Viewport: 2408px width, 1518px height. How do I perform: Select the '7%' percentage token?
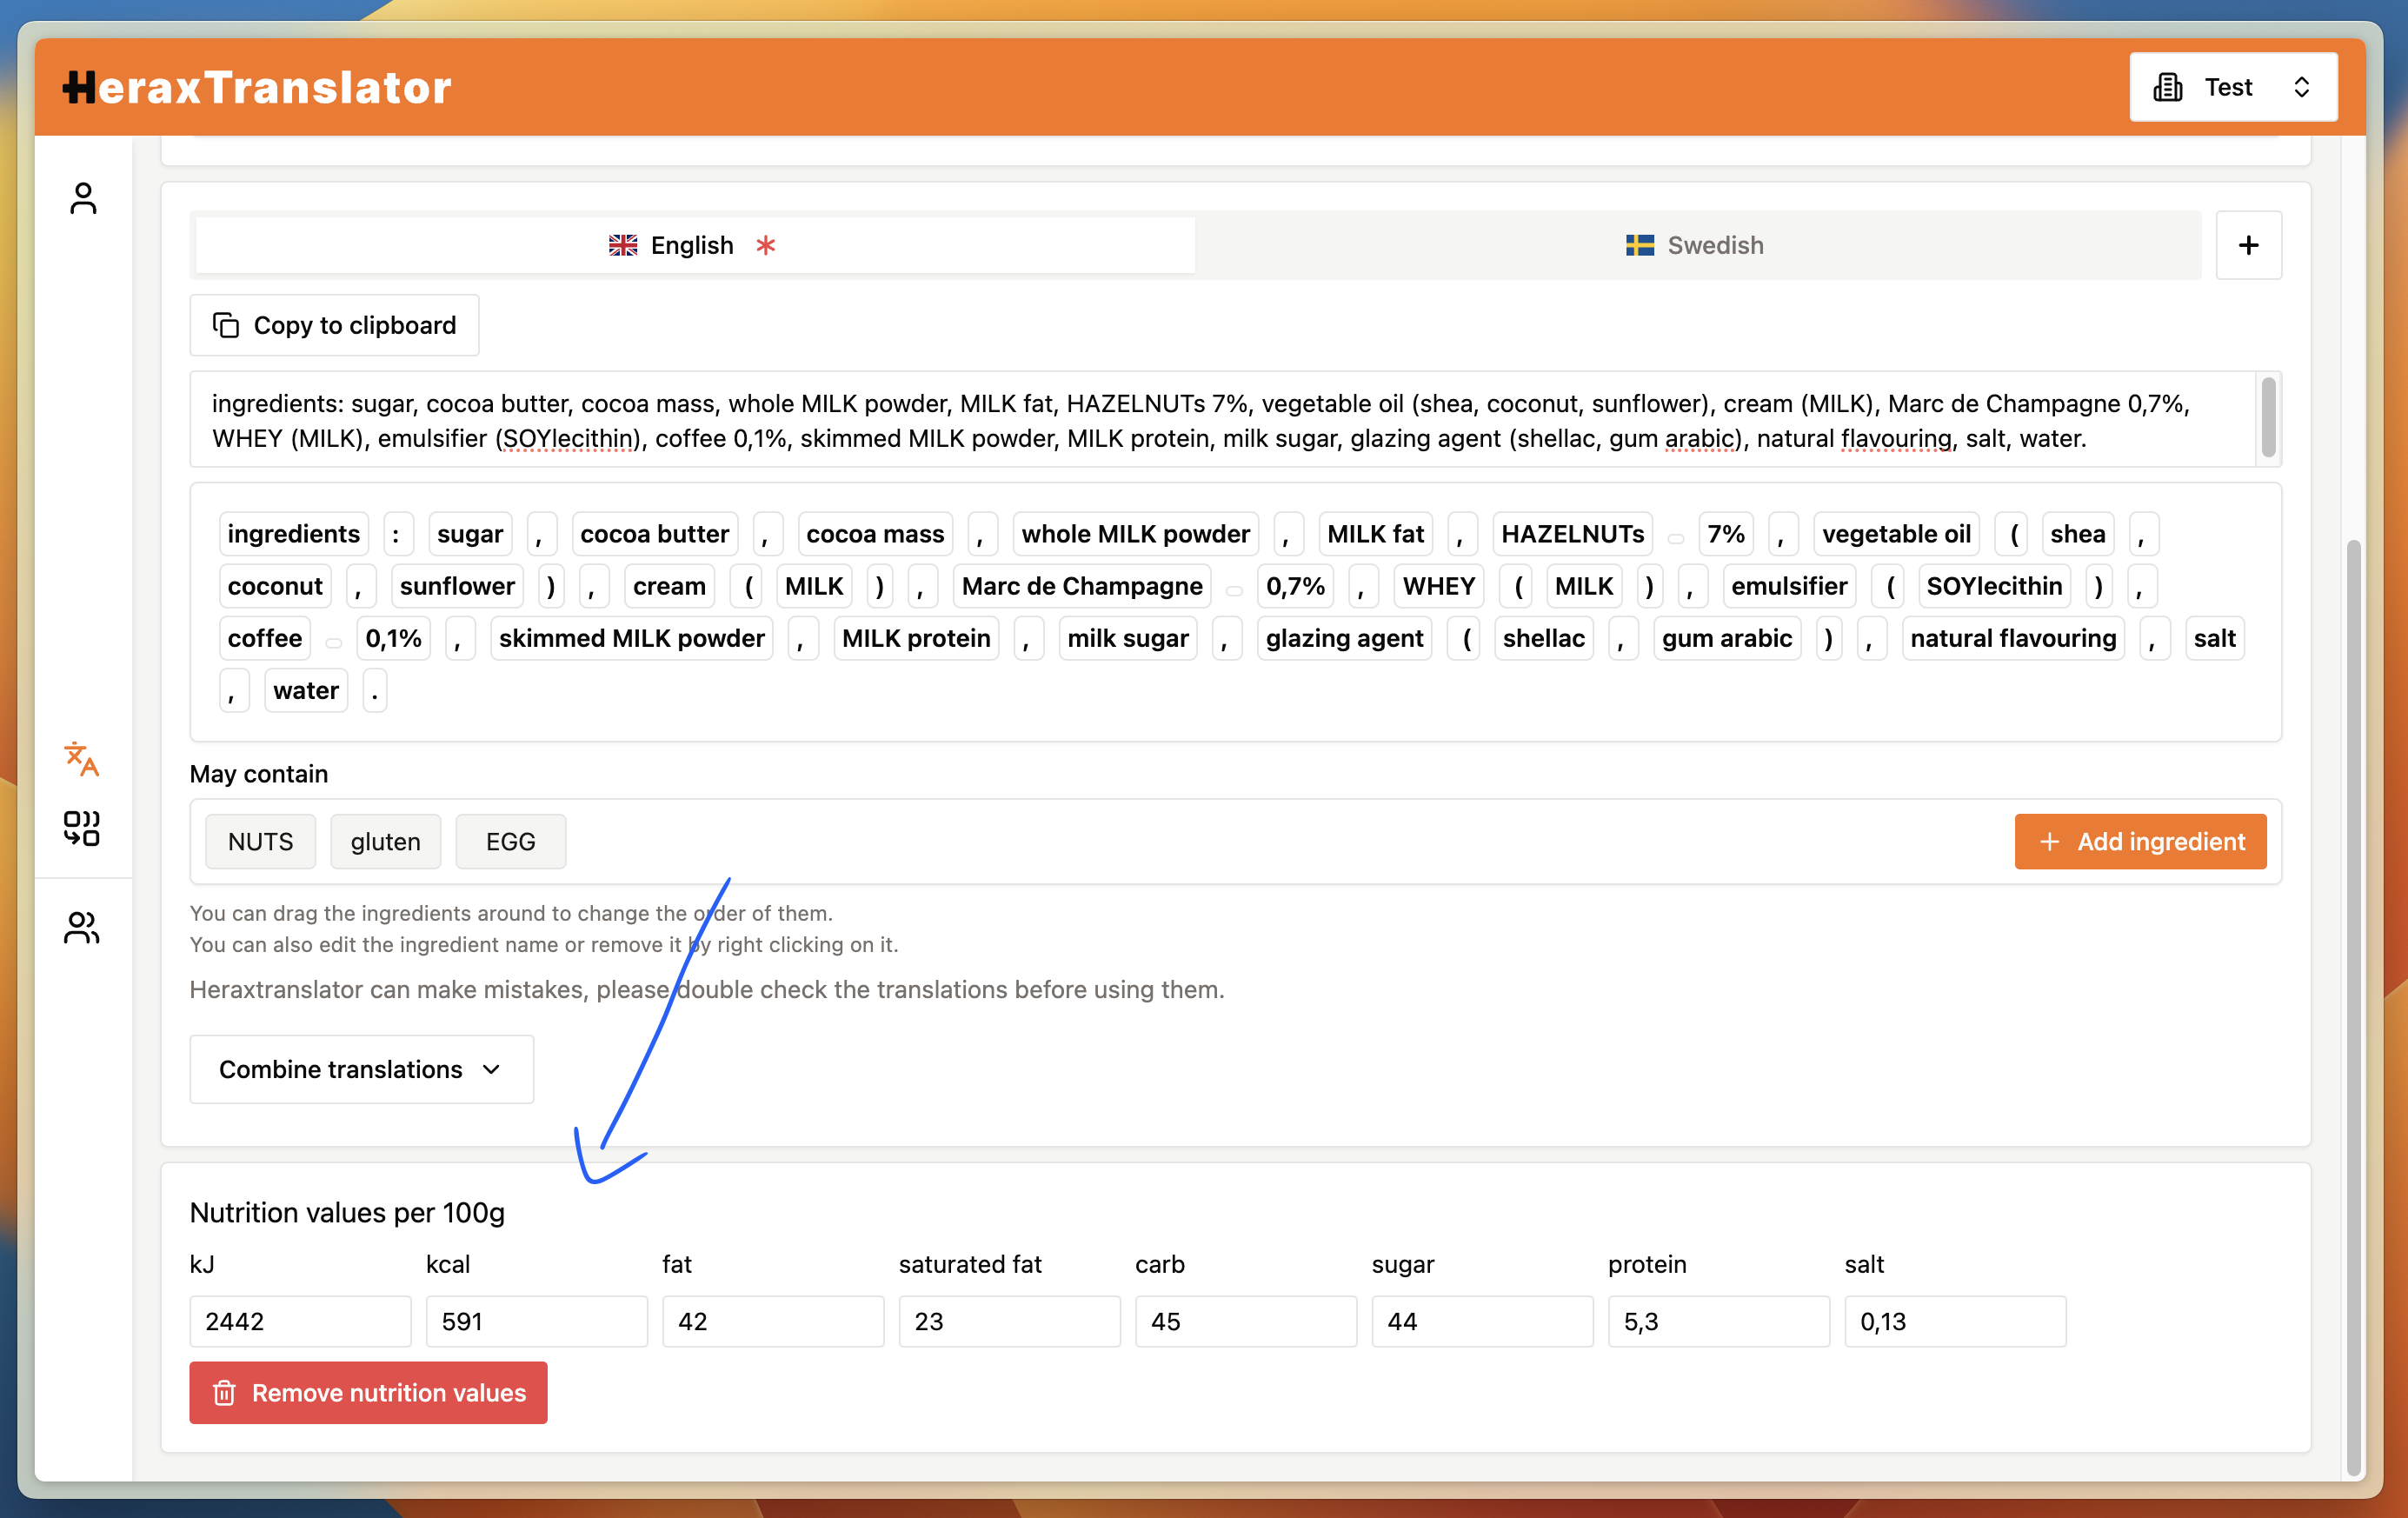click(1726, 534)
